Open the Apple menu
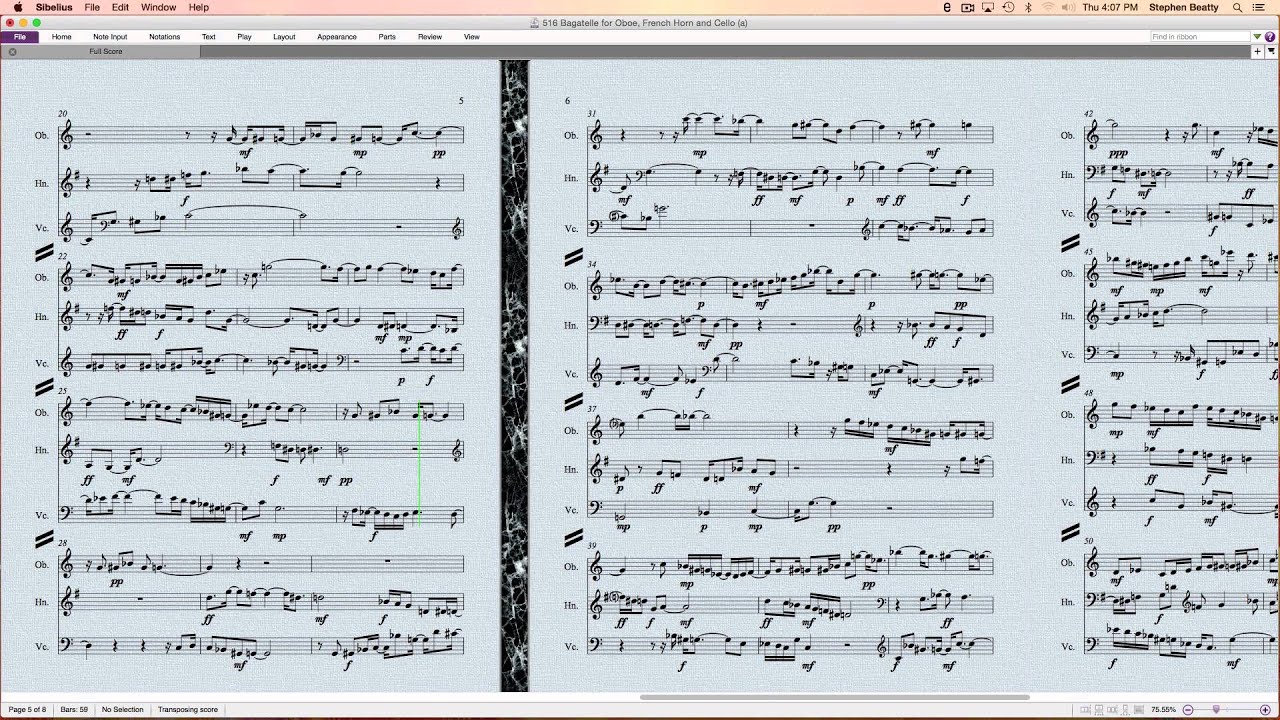 point(17,8)
